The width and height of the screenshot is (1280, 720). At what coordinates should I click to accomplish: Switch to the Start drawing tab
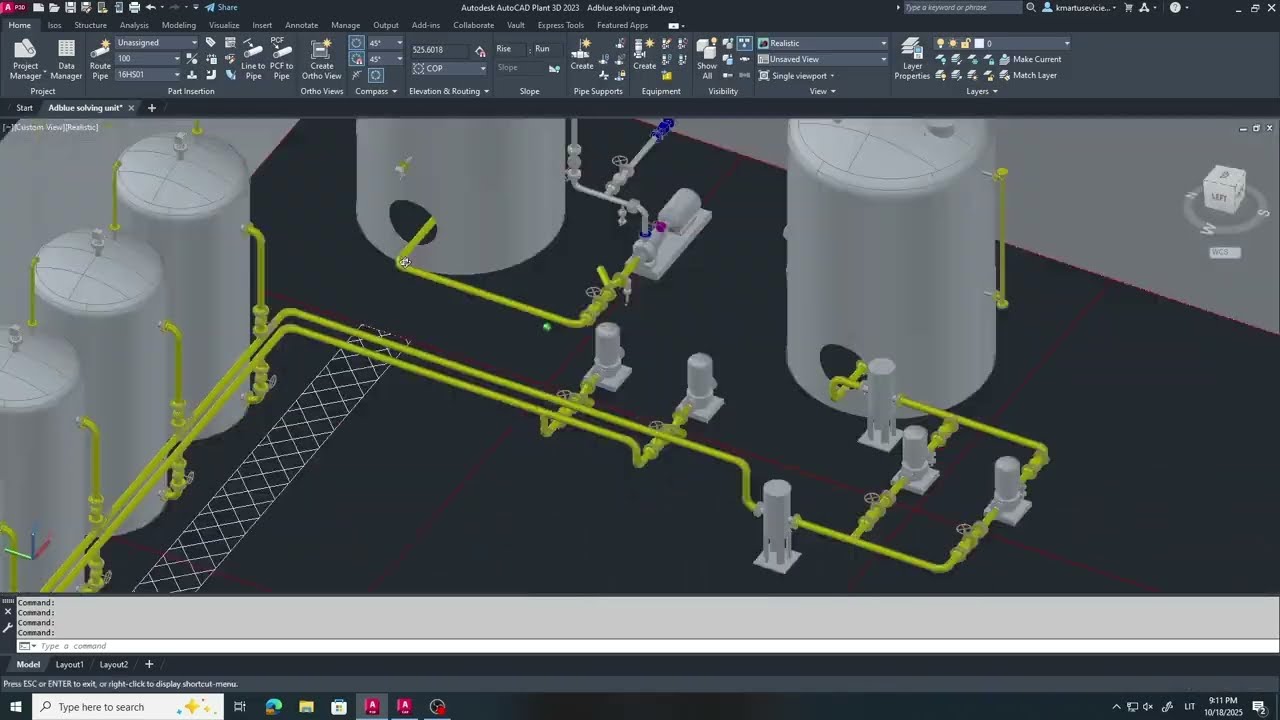24,108
